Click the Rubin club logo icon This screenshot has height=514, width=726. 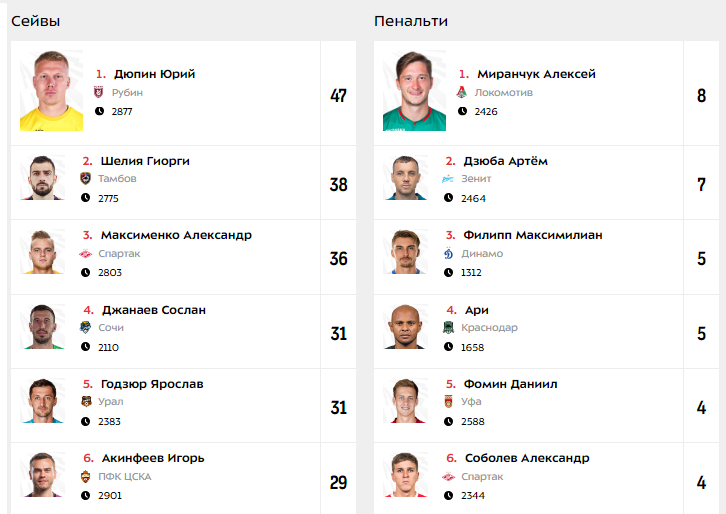[99, 92]
